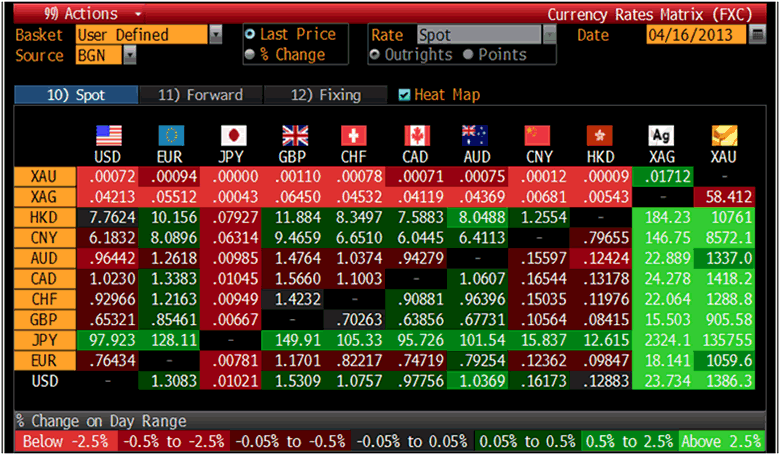The width and height of the screenshot is (780, 455).
Task: Open the date calendar picker icon
Action: pos(758,35)
